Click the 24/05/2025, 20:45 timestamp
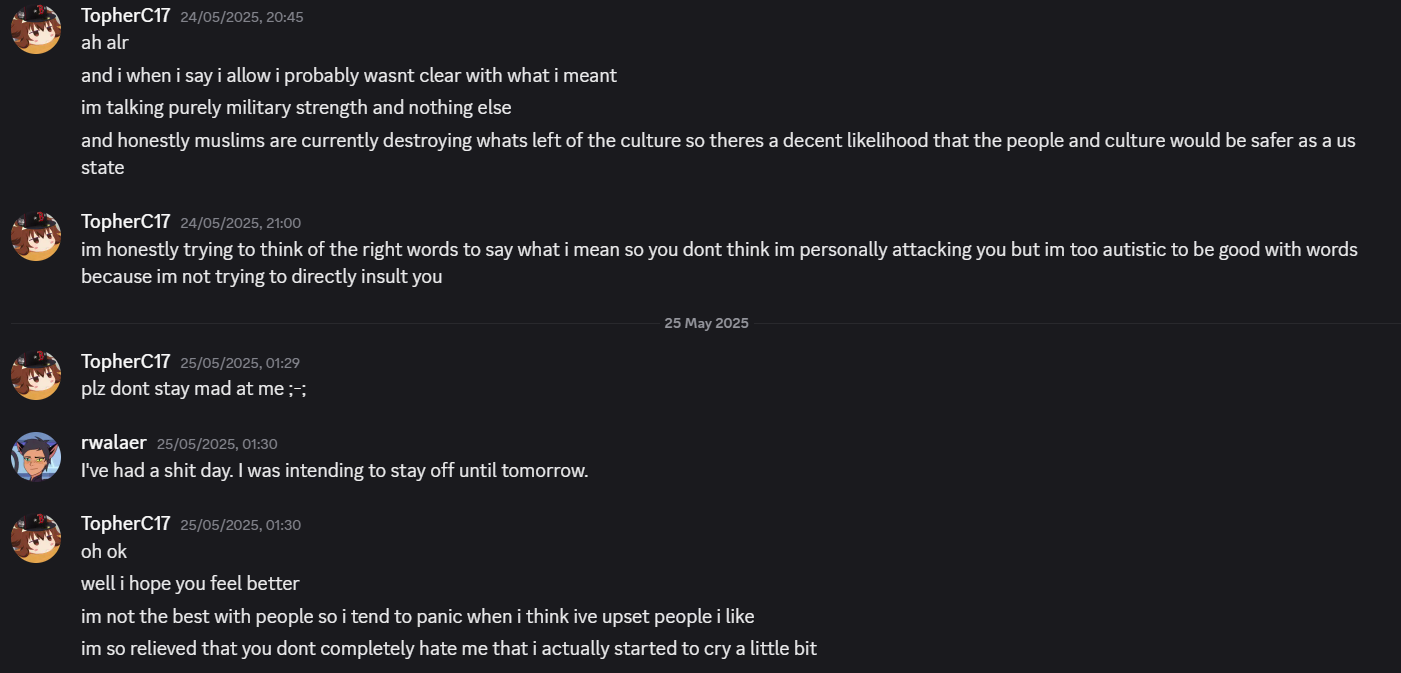Viewport: 1401px width, 673px height. click(241, 17)
